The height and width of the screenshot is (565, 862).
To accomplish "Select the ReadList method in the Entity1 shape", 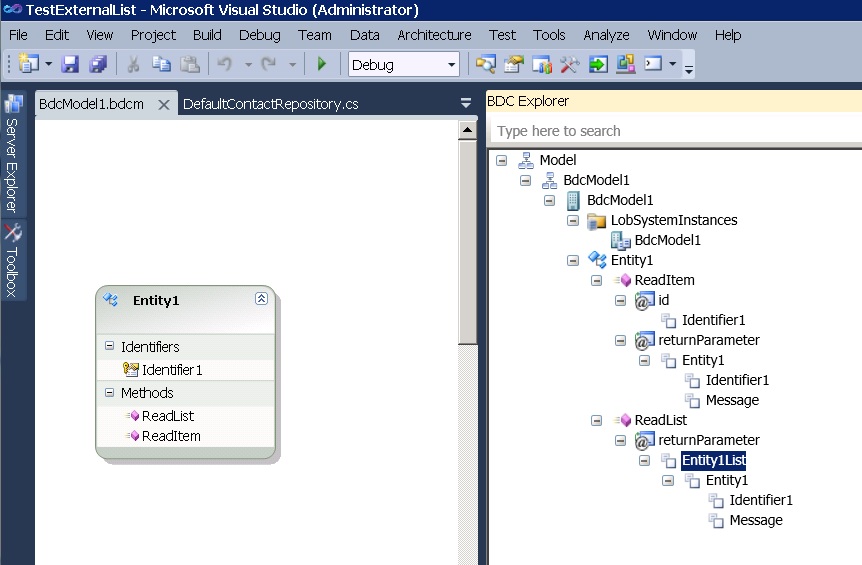I will point(168,416).
